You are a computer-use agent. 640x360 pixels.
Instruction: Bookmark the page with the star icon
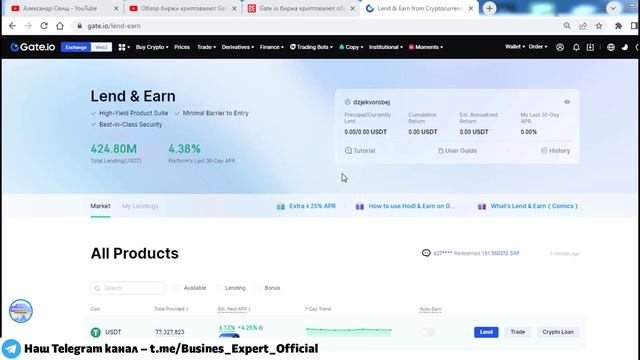click(x=599, y=26)
